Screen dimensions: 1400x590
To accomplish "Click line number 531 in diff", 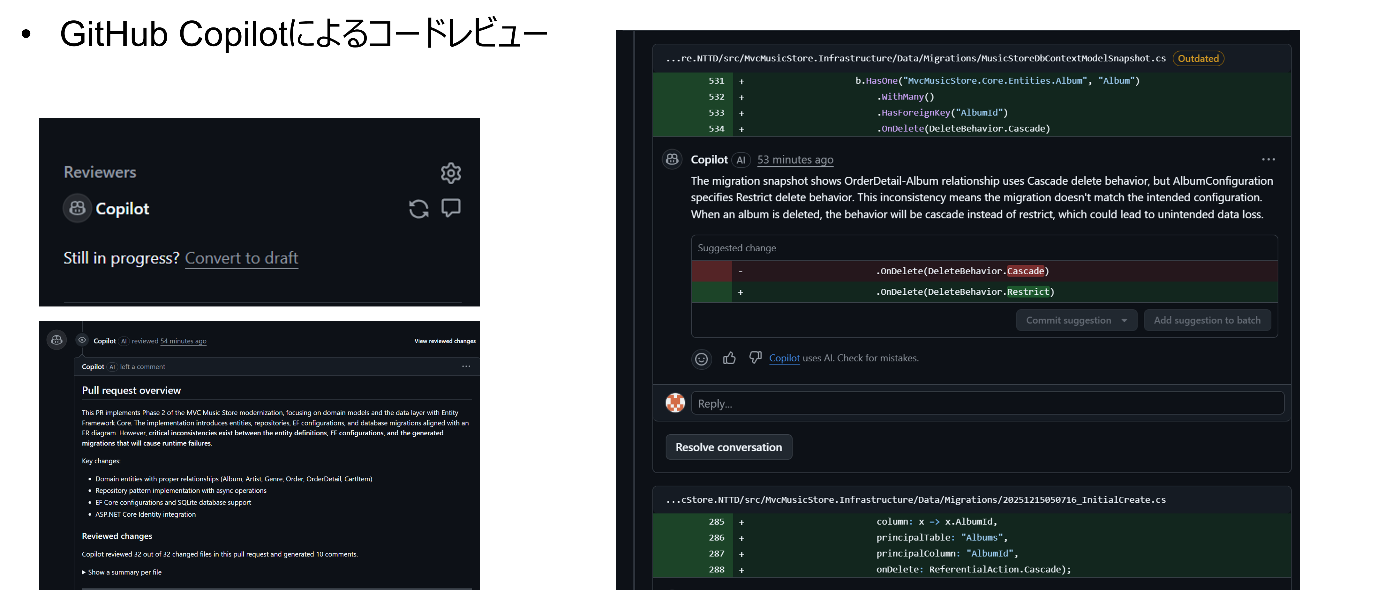I will click(715, 81).
